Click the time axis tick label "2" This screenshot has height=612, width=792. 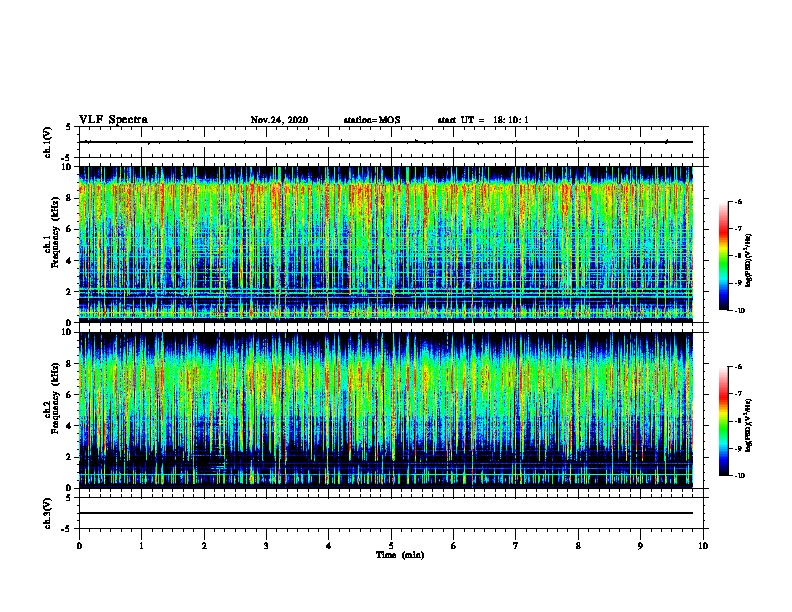(204, 546)
